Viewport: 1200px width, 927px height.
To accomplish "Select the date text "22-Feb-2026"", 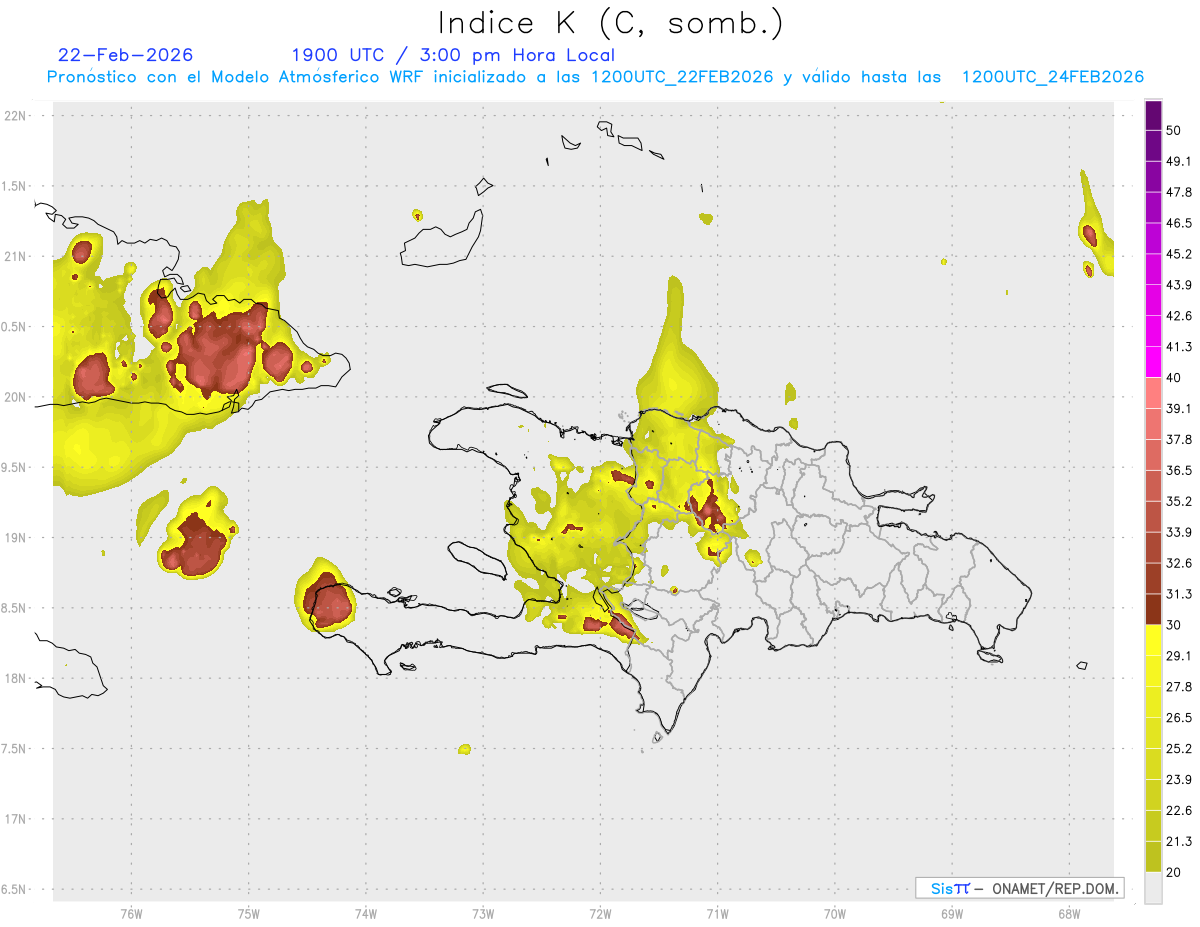I will tap(126, 55).
